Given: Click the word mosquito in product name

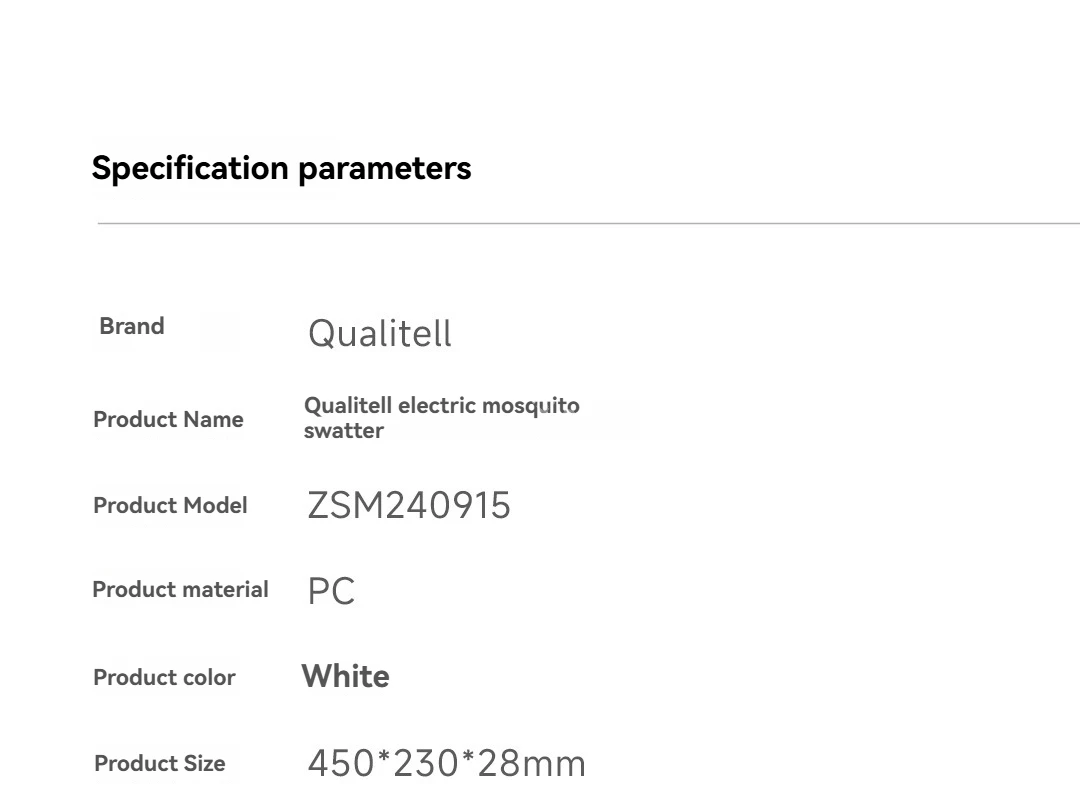Looking at the screenshot, I should click(531, 406).
